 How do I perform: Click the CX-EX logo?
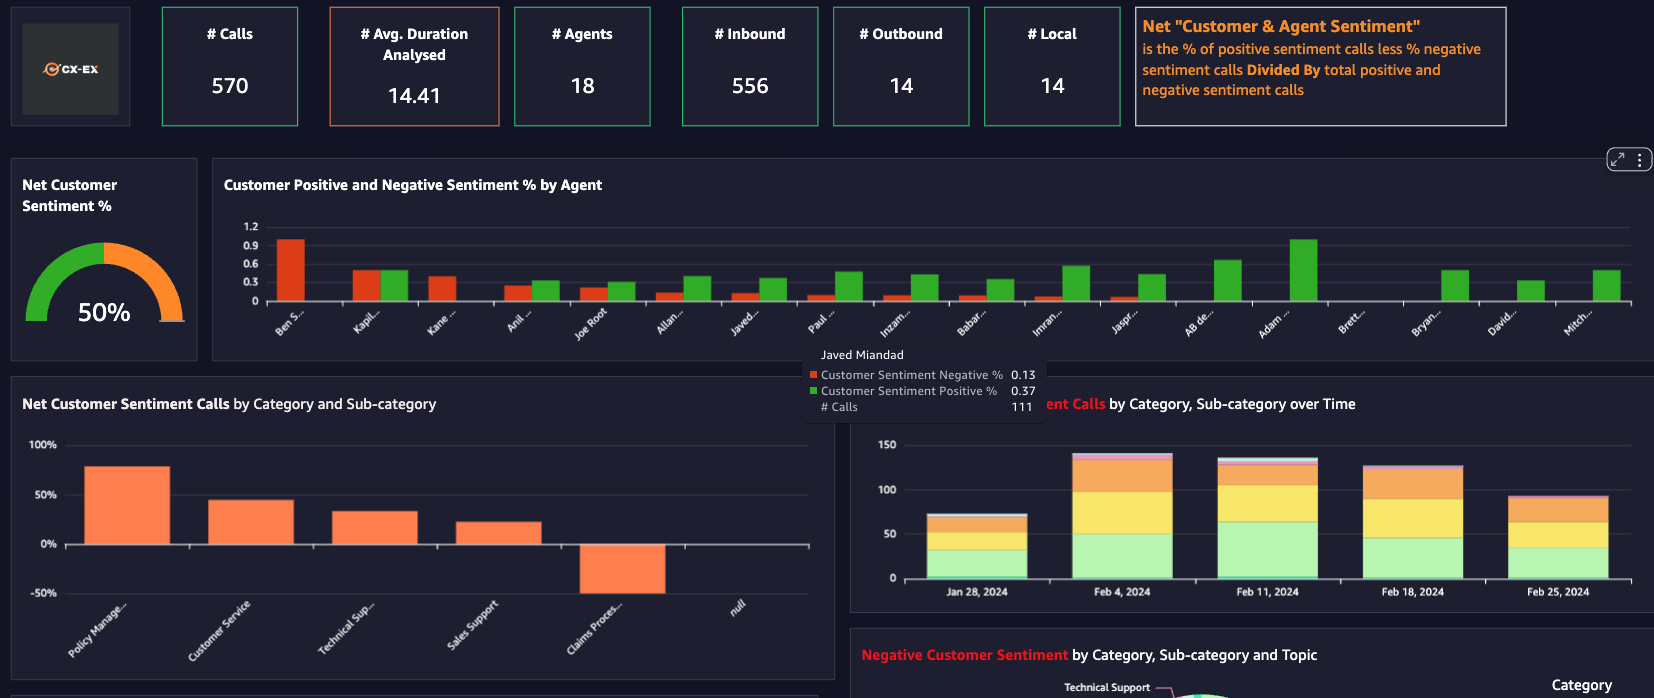[70, 68]
